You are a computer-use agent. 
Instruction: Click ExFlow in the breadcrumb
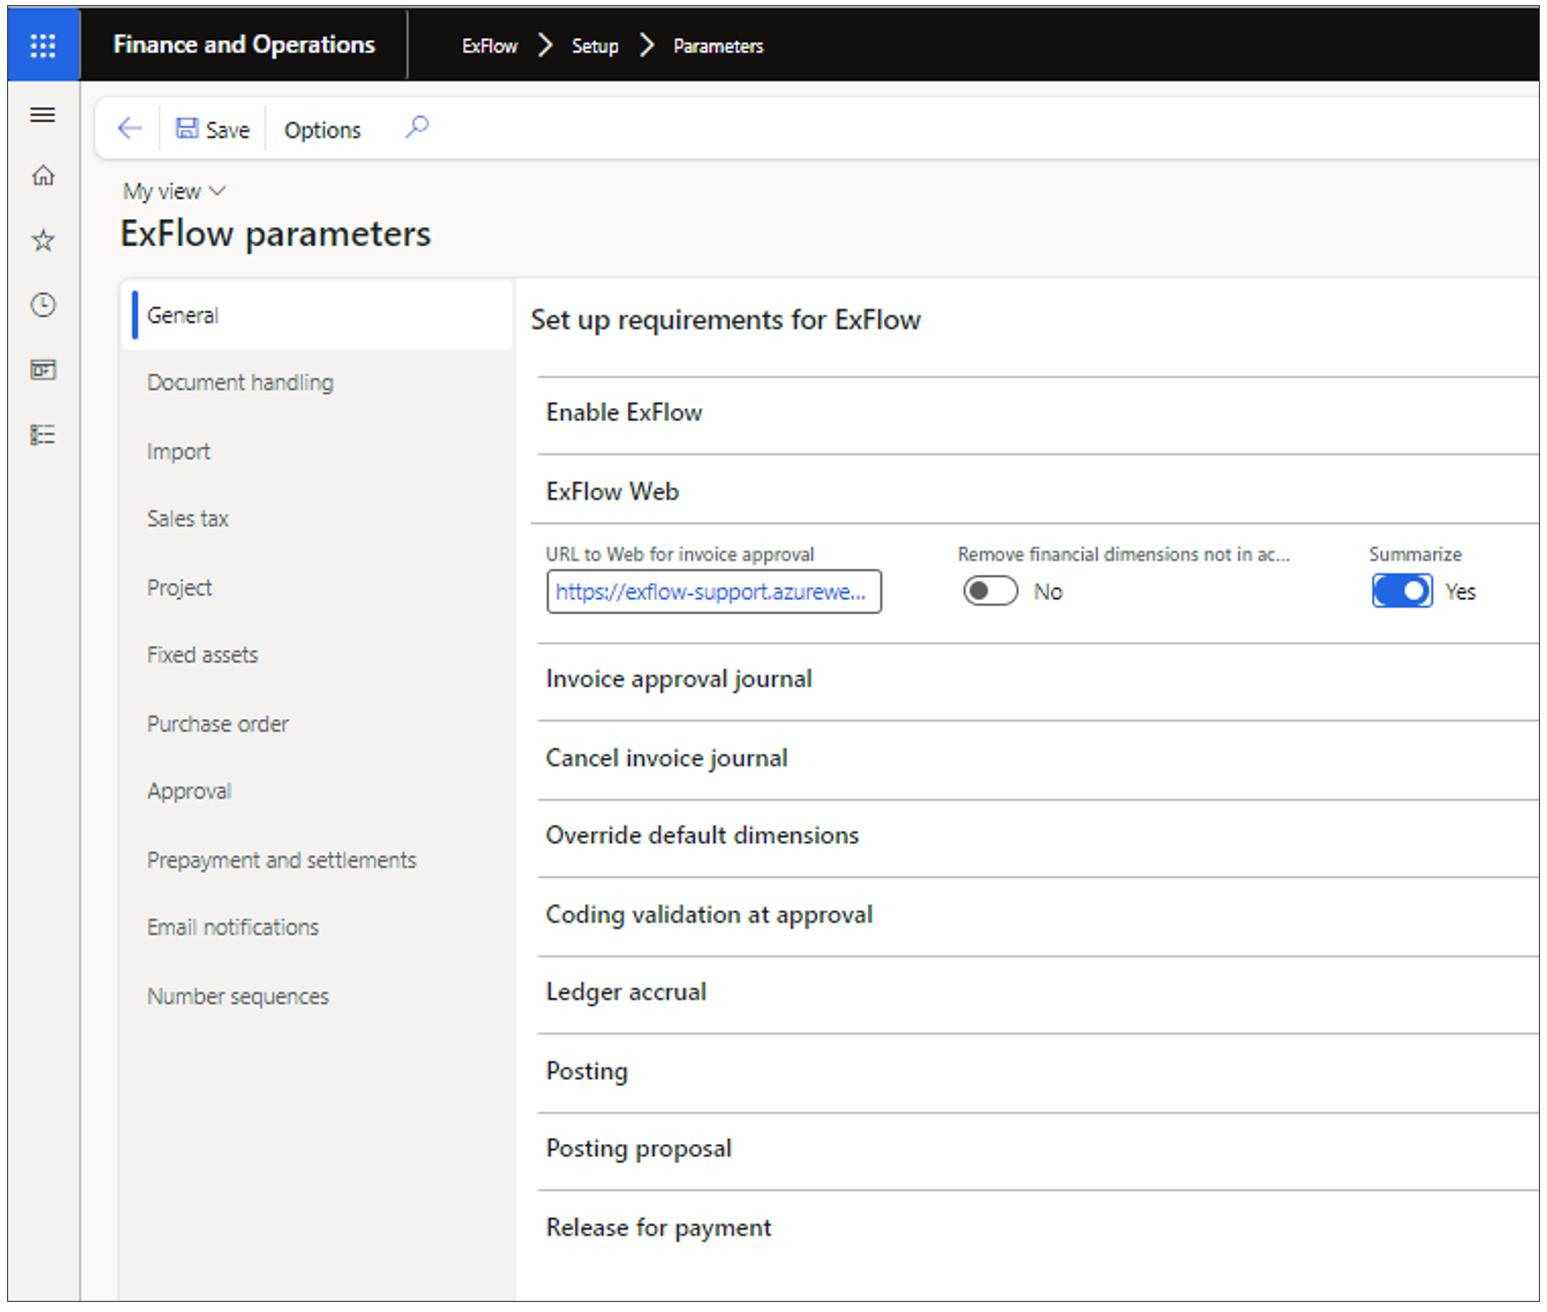coord(489,46)
